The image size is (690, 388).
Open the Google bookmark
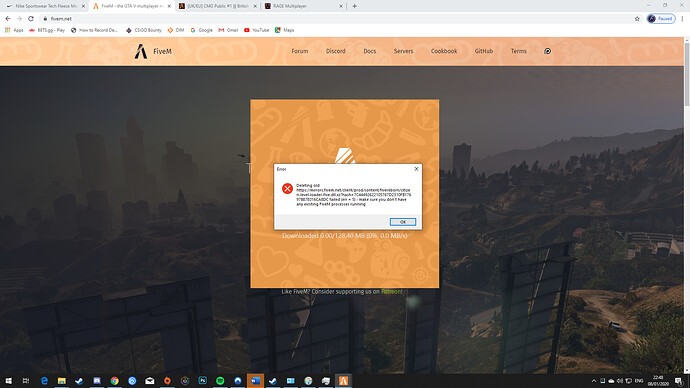[202, 30]
